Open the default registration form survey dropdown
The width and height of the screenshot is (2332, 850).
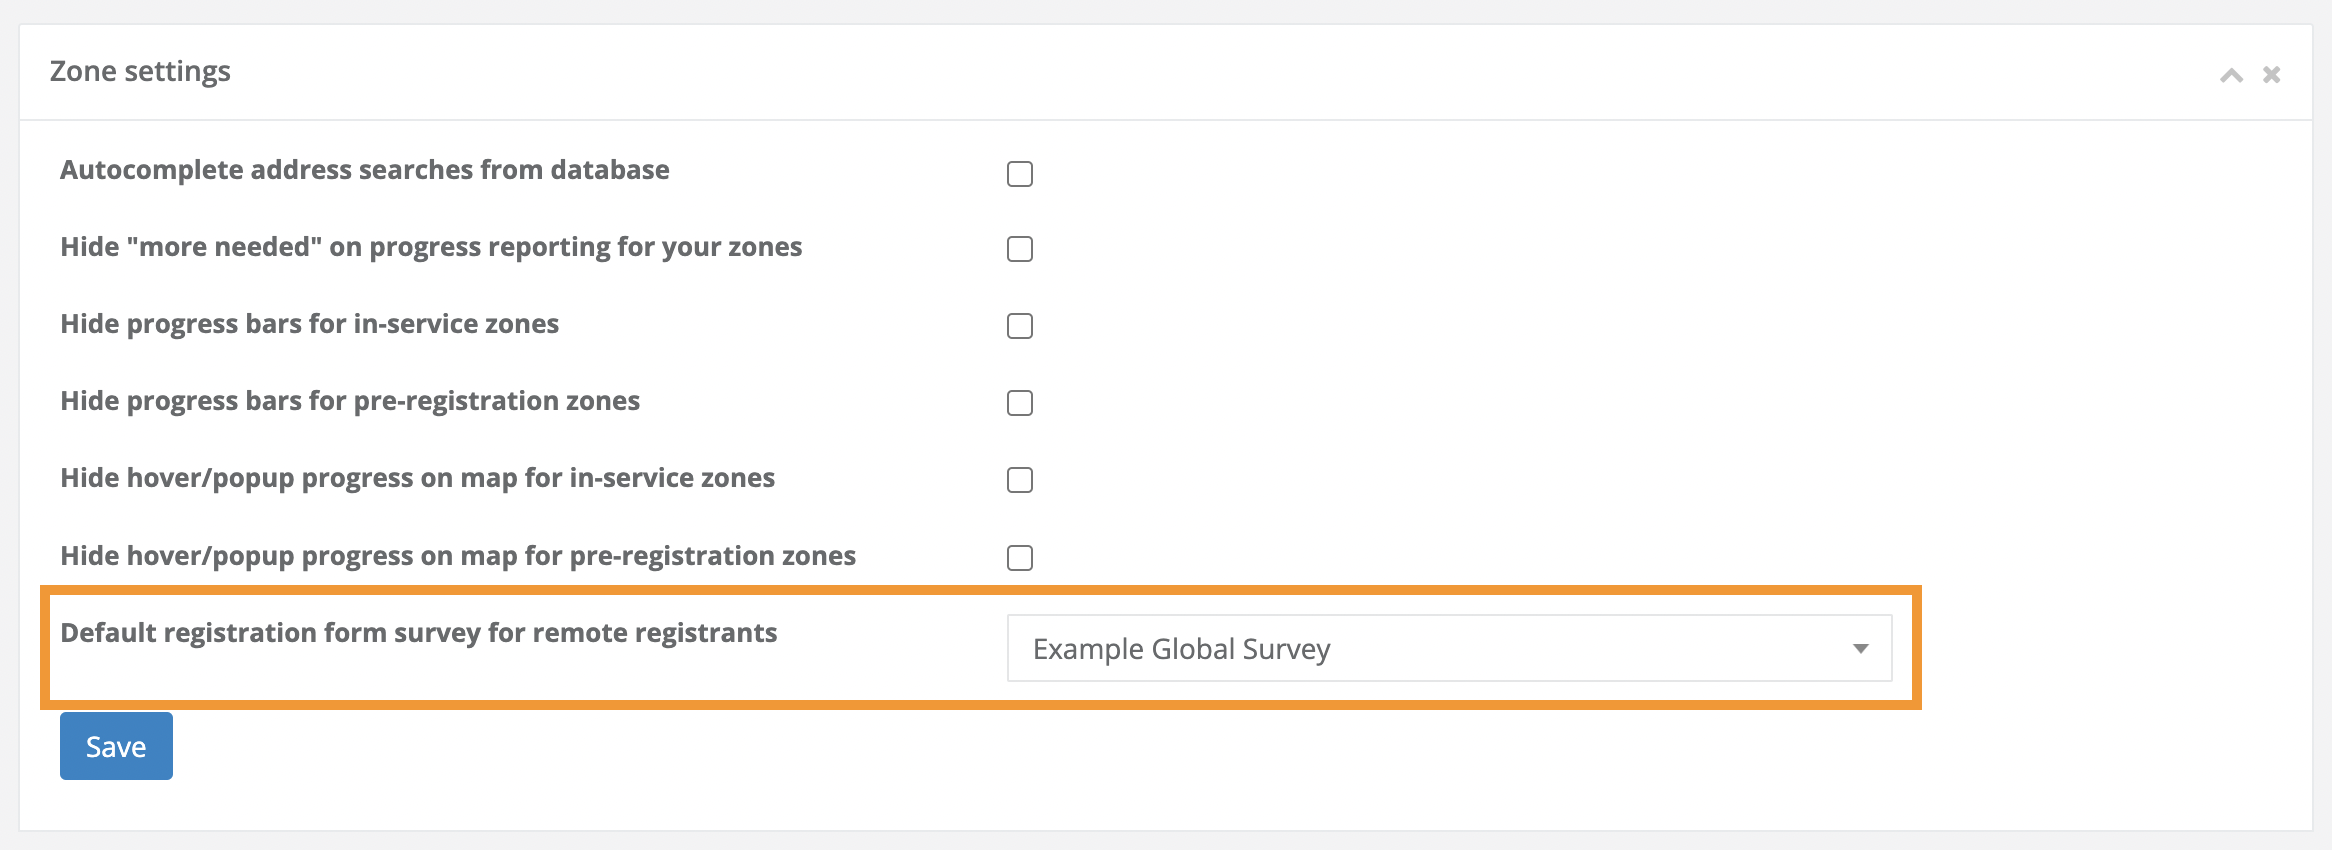click(1448, 648)
